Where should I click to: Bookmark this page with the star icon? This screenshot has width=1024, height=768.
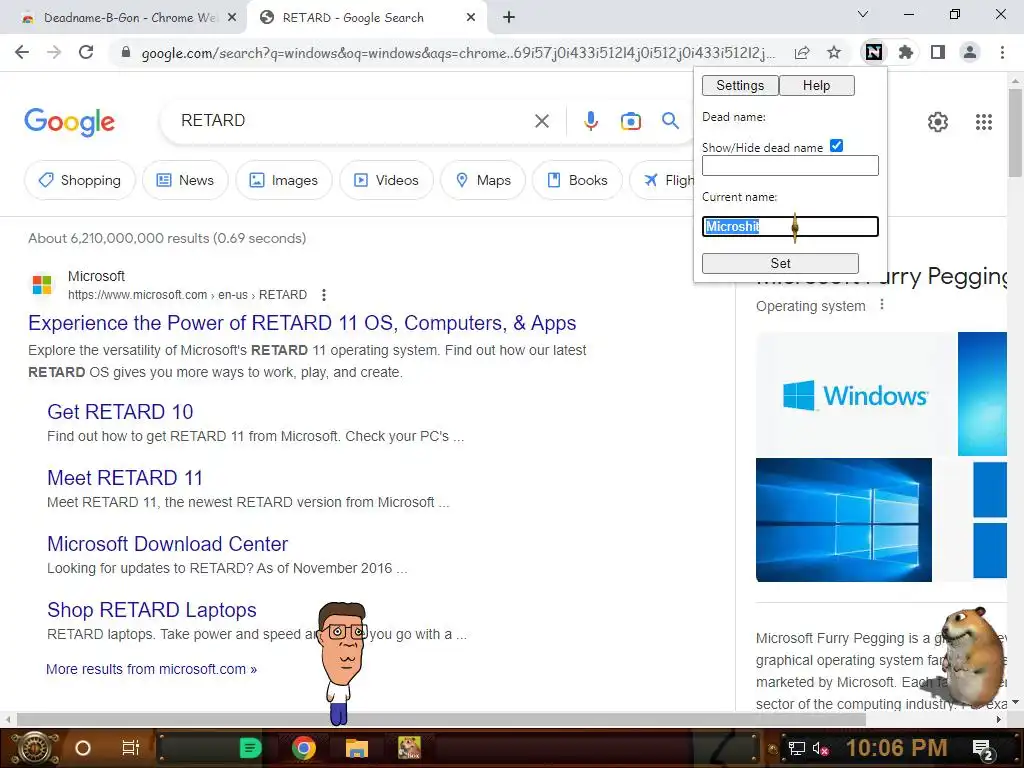tap(834, 52)
